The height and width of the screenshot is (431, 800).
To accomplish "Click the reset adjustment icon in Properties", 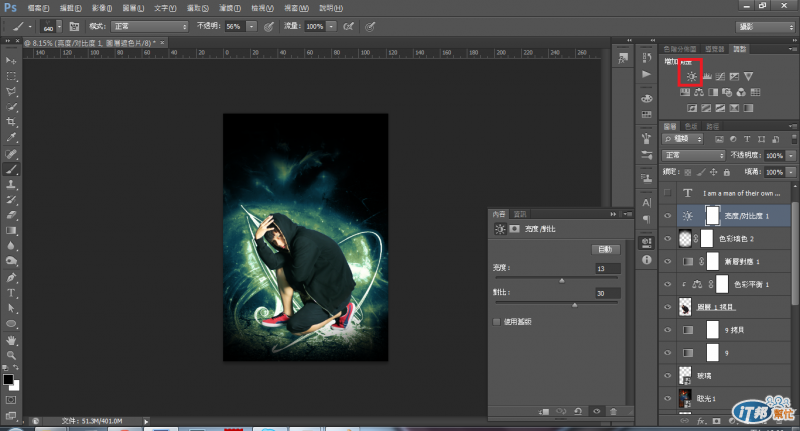I will 579,411.
